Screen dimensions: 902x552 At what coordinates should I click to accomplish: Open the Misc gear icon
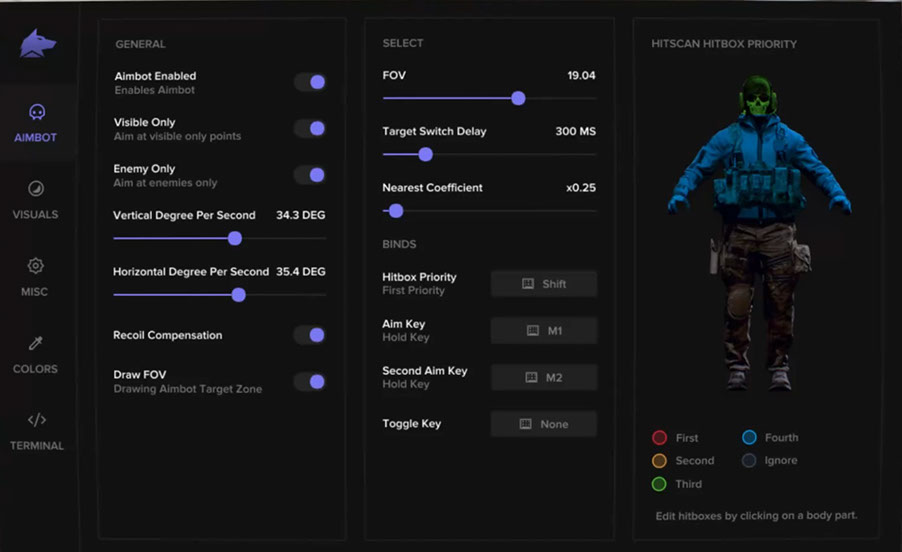(x=36, y=266)
